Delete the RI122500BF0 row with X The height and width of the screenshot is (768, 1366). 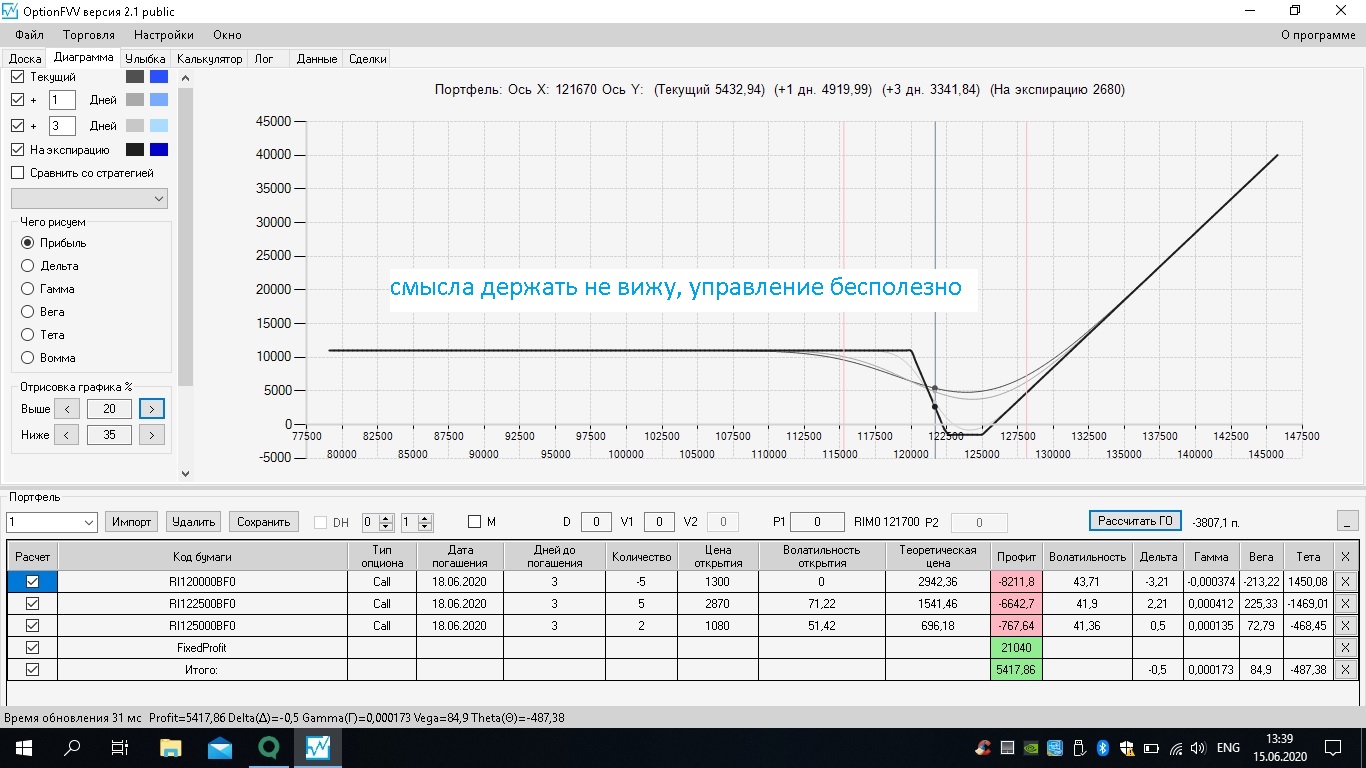[1345, 603]
